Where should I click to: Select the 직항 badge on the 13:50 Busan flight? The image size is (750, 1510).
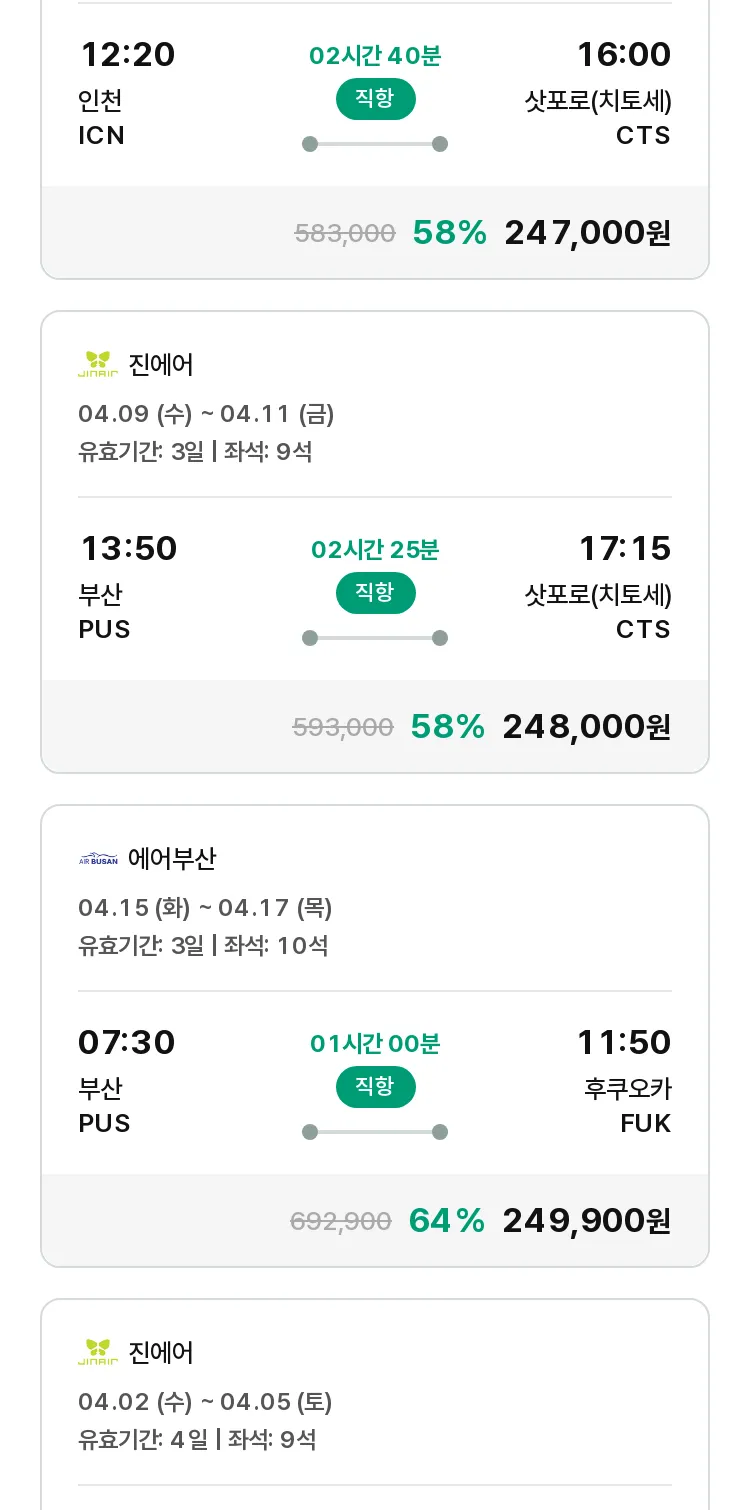click(375, 593)
